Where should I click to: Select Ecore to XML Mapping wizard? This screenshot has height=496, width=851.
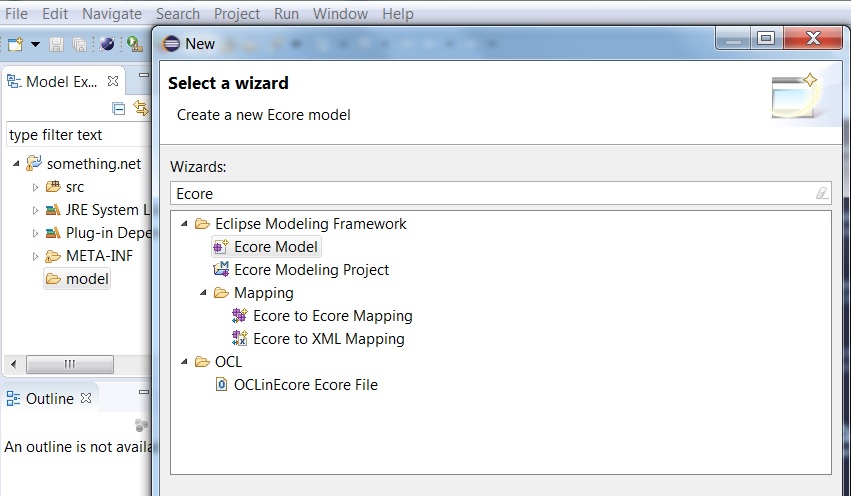point(329,339)
